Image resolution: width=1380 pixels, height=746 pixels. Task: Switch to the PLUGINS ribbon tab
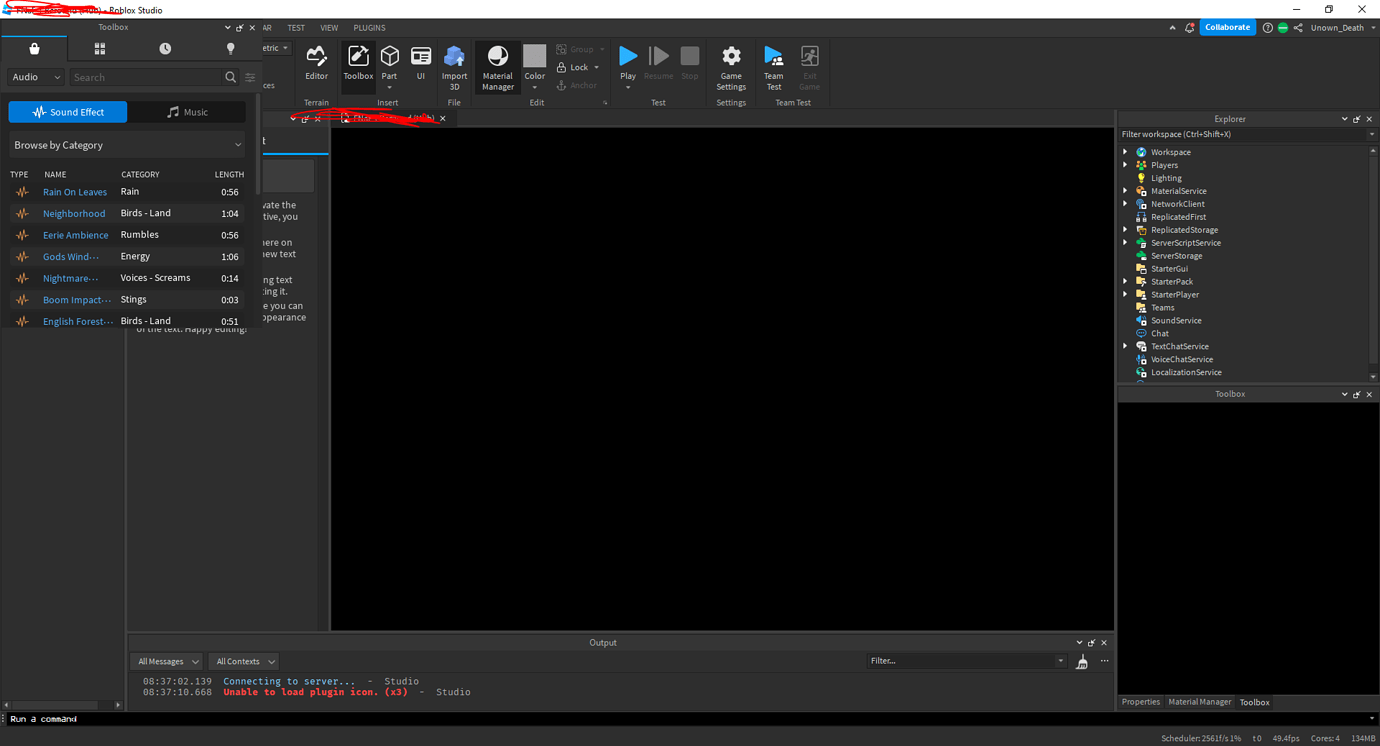[x=369, y=27]
